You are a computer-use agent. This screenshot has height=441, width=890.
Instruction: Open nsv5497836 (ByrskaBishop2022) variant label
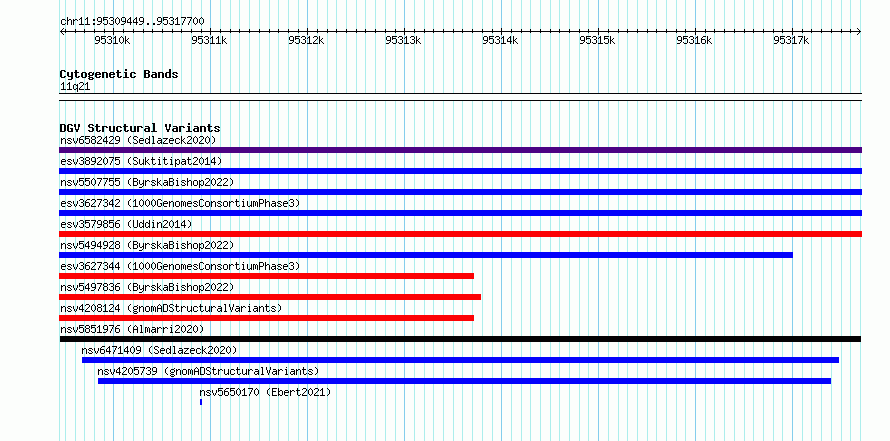tap(147, 287)
